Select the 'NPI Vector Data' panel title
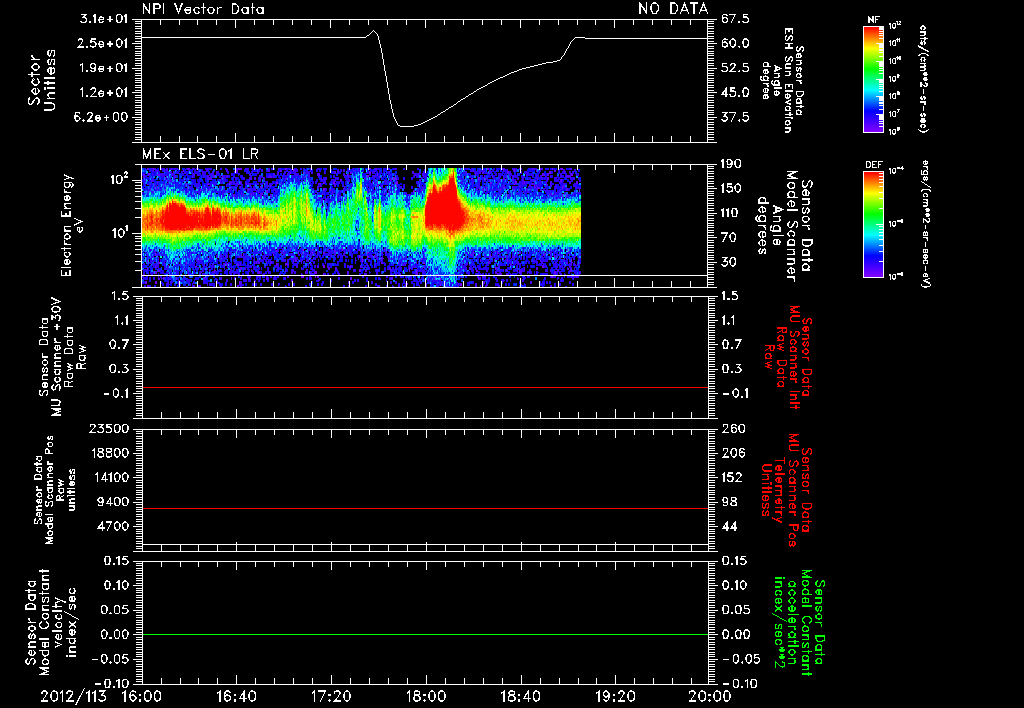Image resolution: width=1024 pixels, height=708 pixels. coord(203,9)
